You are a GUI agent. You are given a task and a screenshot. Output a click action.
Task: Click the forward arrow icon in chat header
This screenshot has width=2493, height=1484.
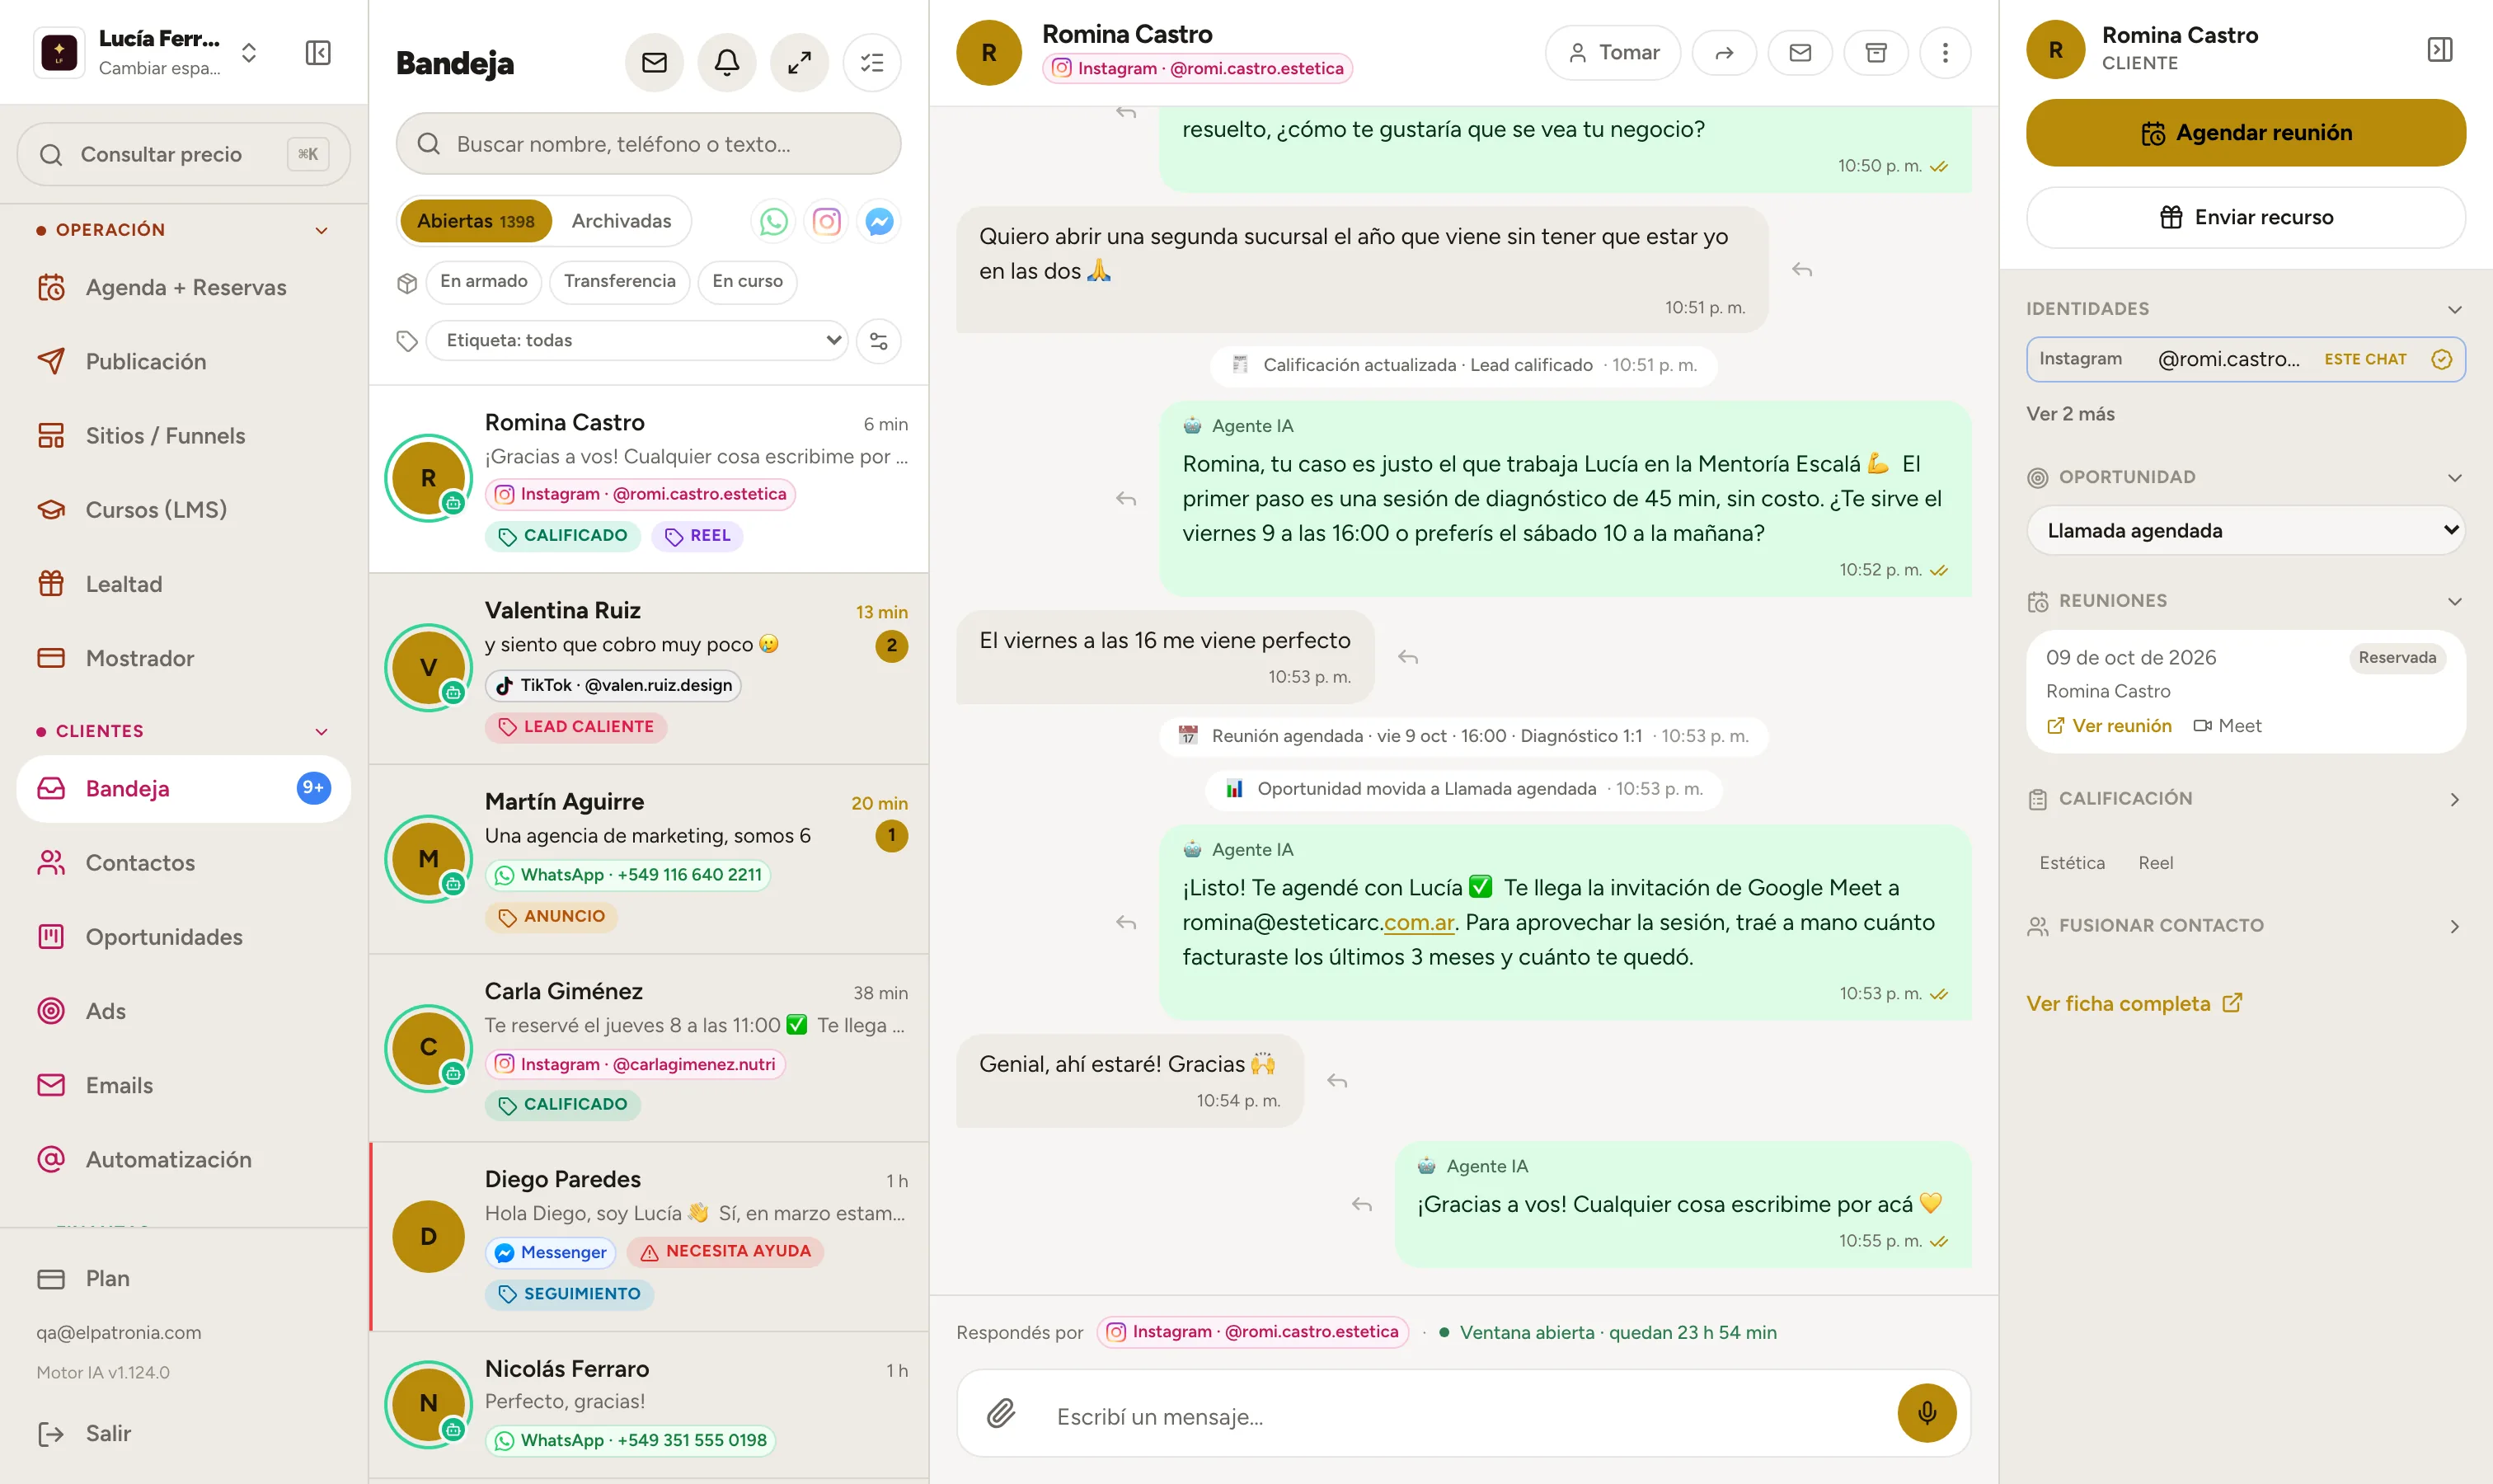tap(1724, 52)
